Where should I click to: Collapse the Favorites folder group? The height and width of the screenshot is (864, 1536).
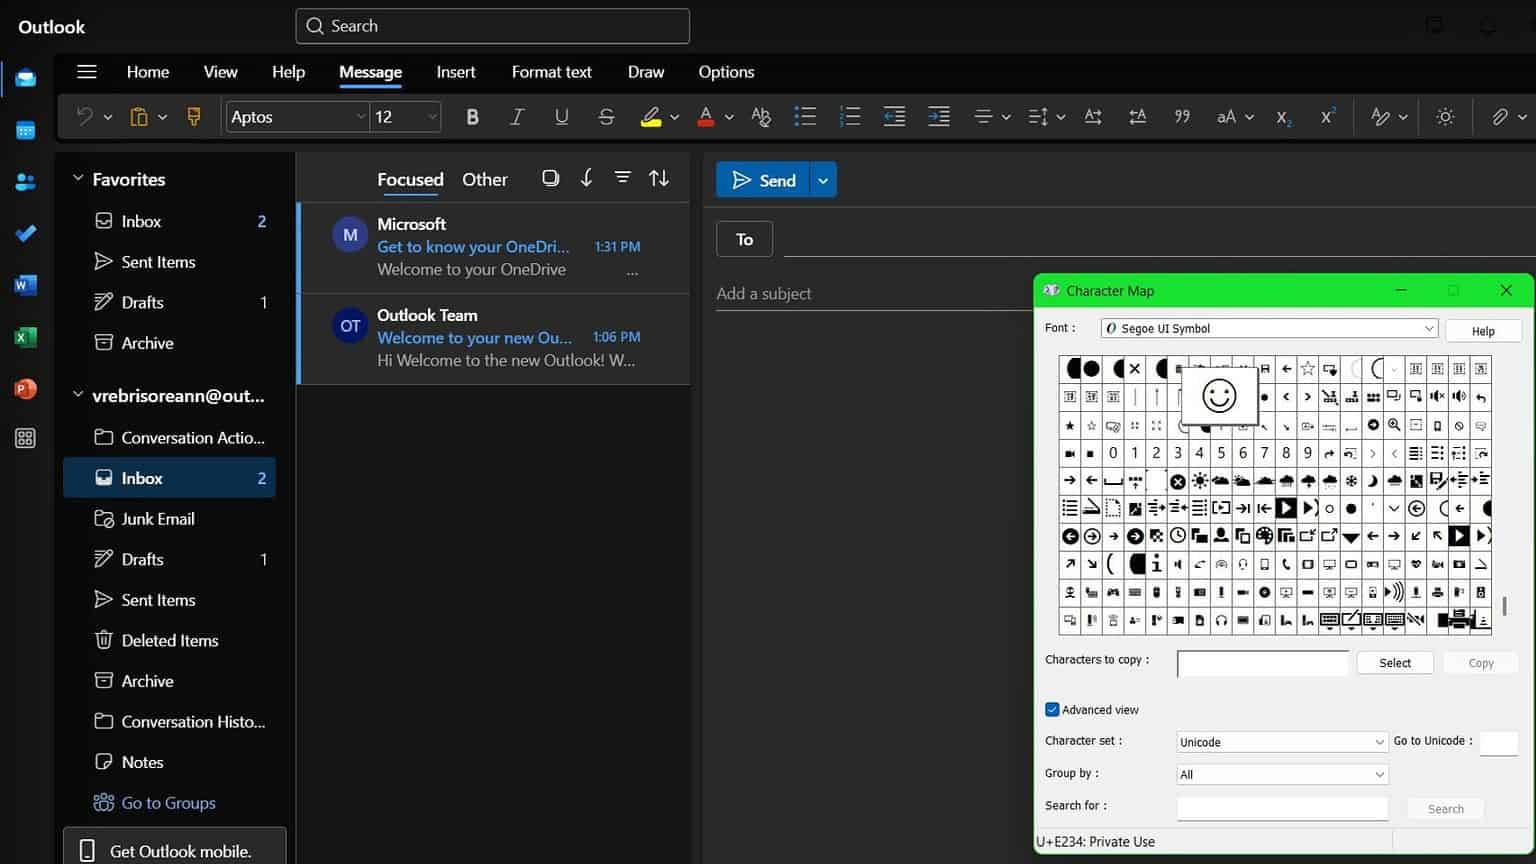point(78,178)
